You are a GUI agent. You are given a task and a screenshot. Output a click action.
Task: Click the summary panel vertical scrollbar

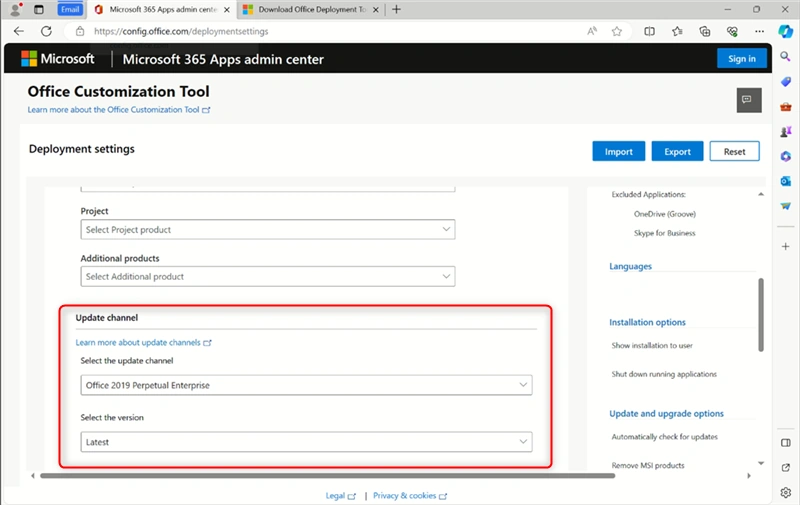tap(761, 315)
